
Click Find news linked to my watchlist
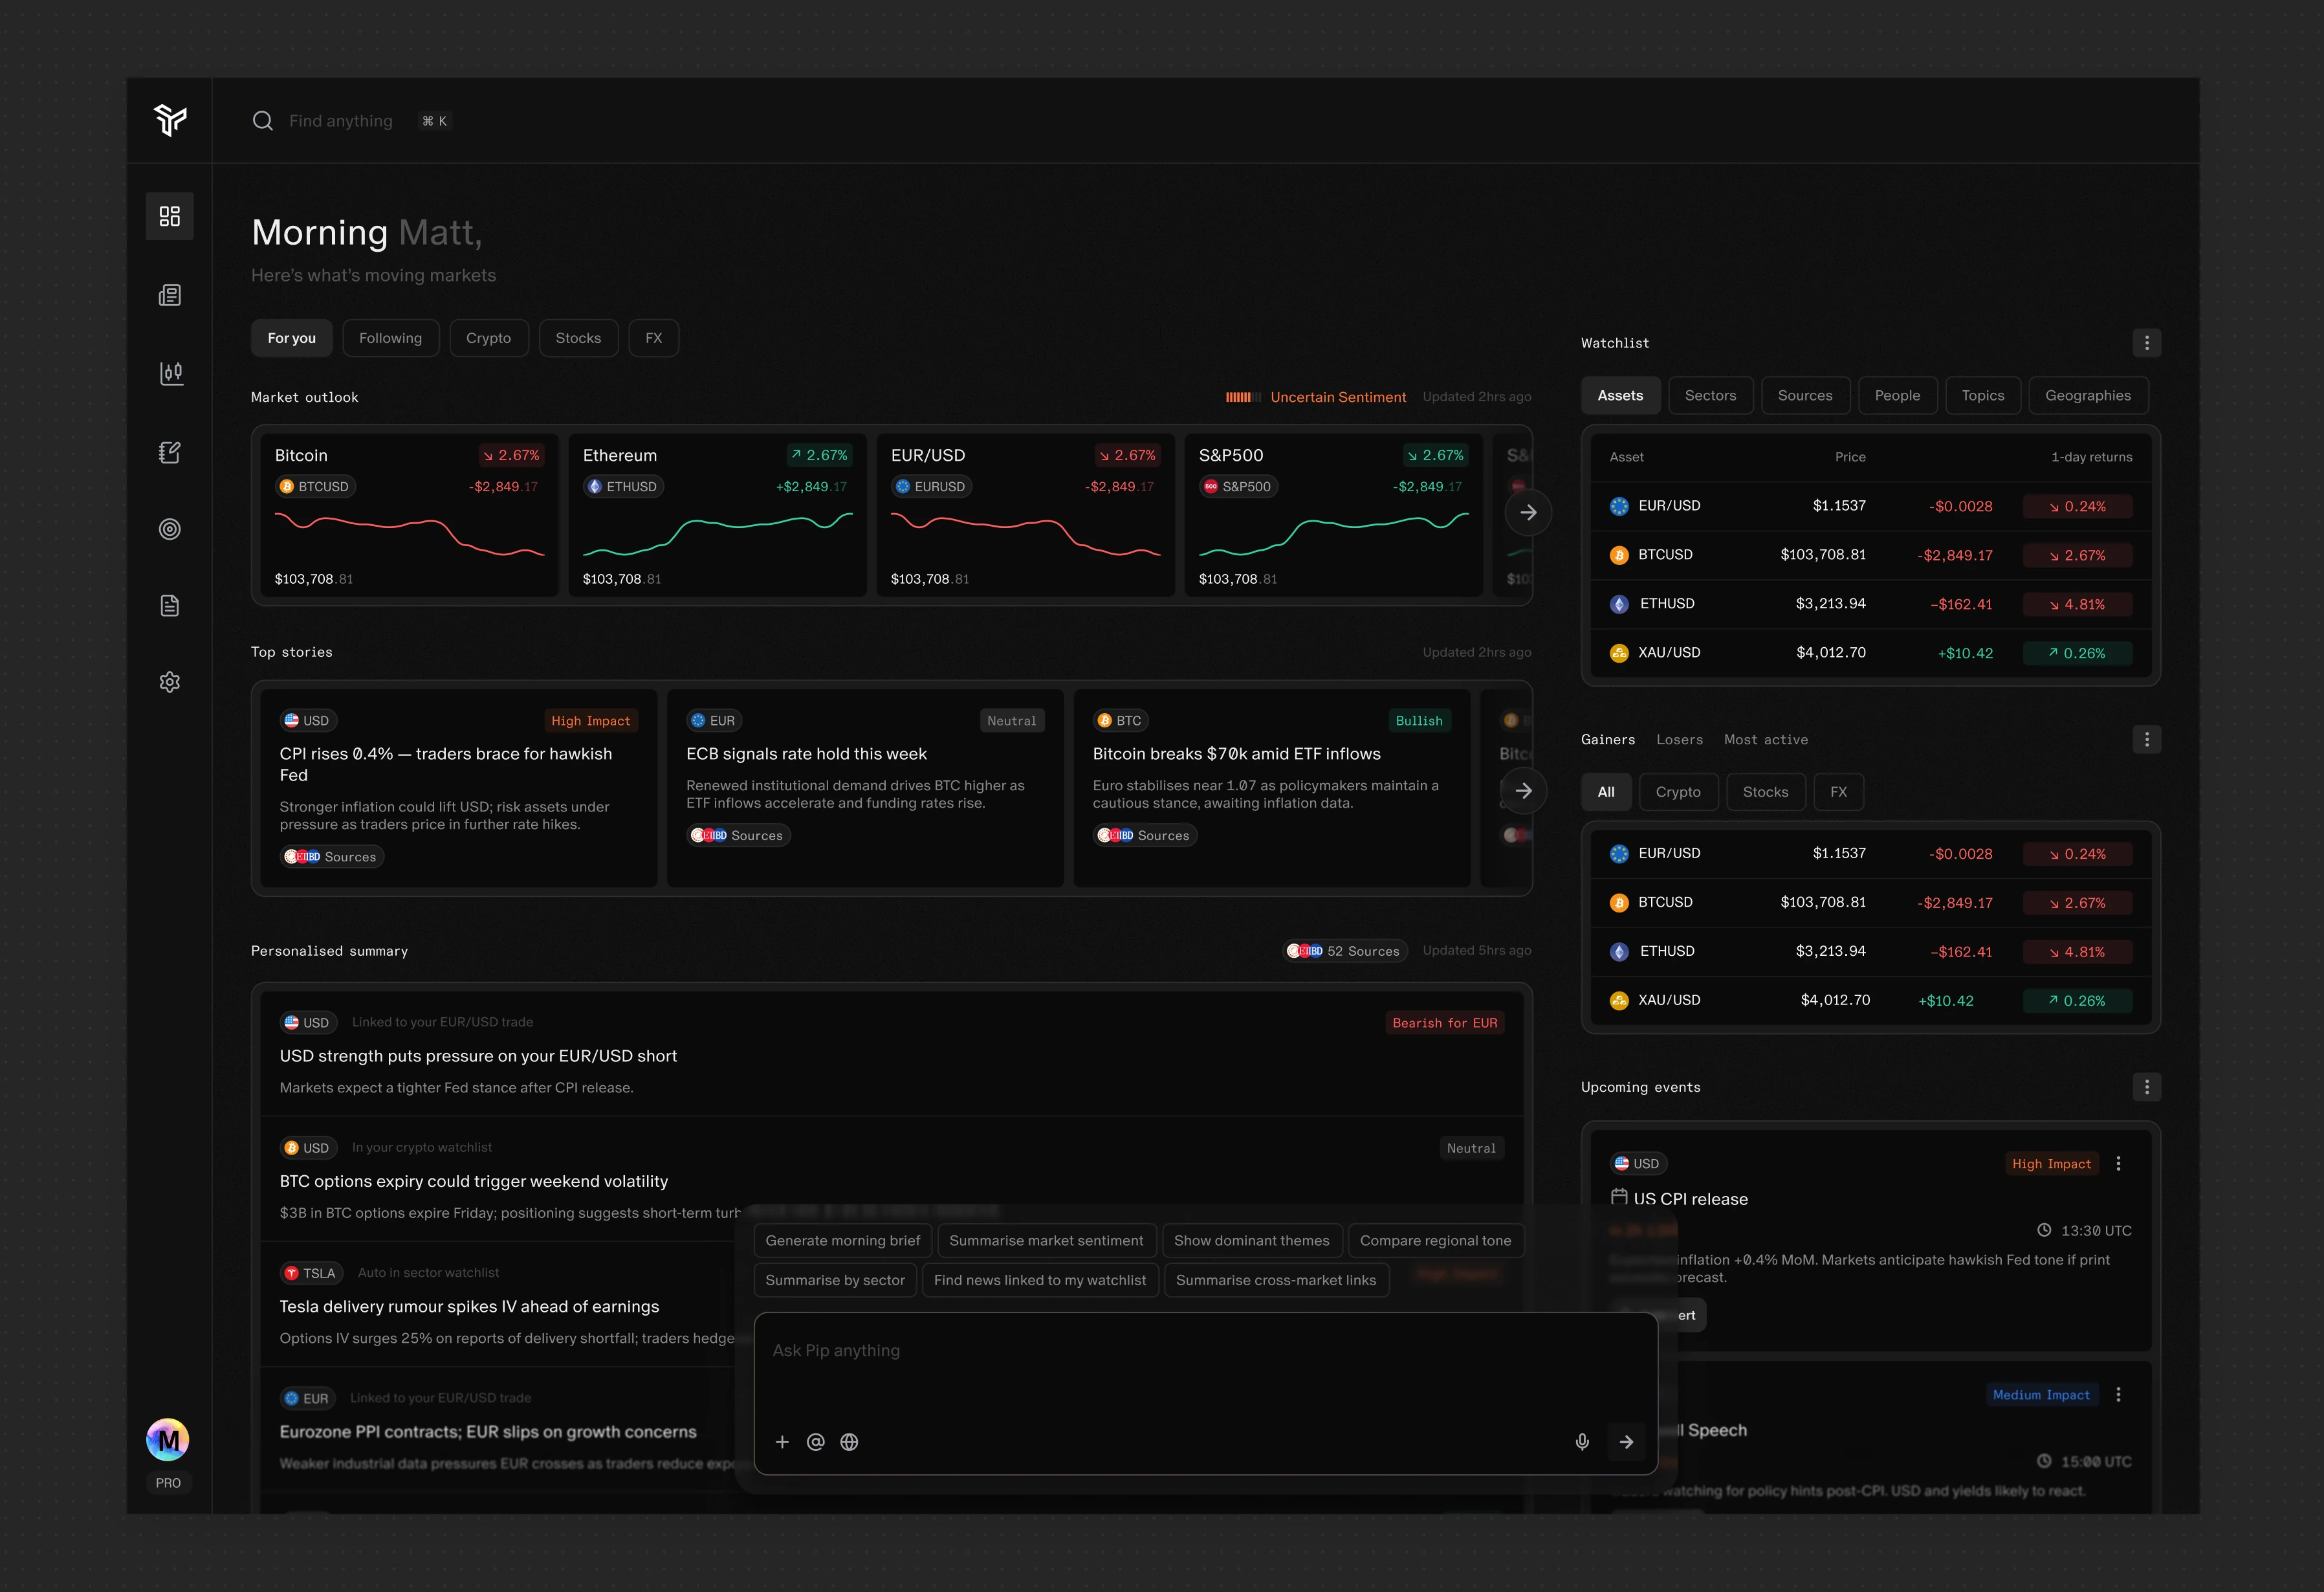point(1040,1280)
